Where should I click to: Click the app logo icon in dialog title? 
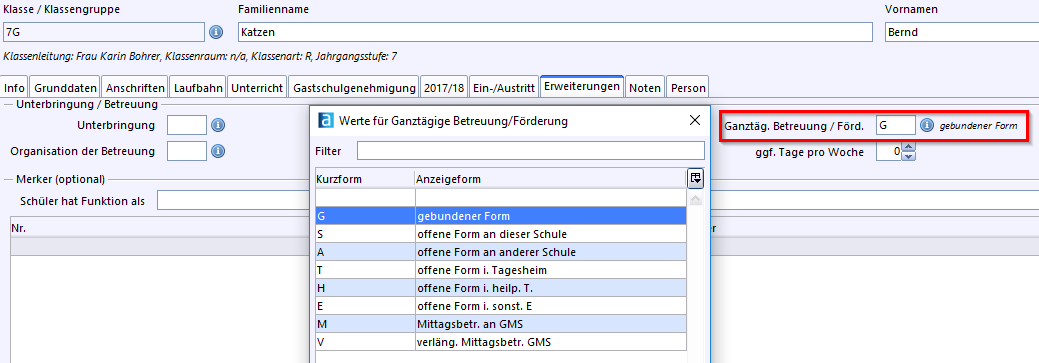325,121
